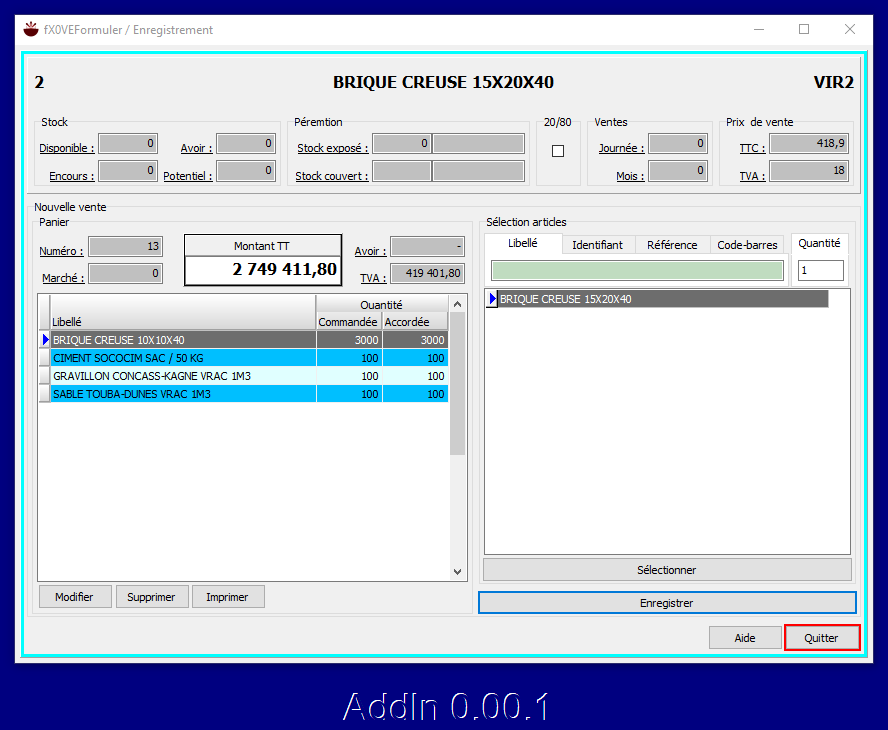This screenshot has width=888, height=730.
Task: Click the panier scrollbar down arrow
Action: (458, 571)
